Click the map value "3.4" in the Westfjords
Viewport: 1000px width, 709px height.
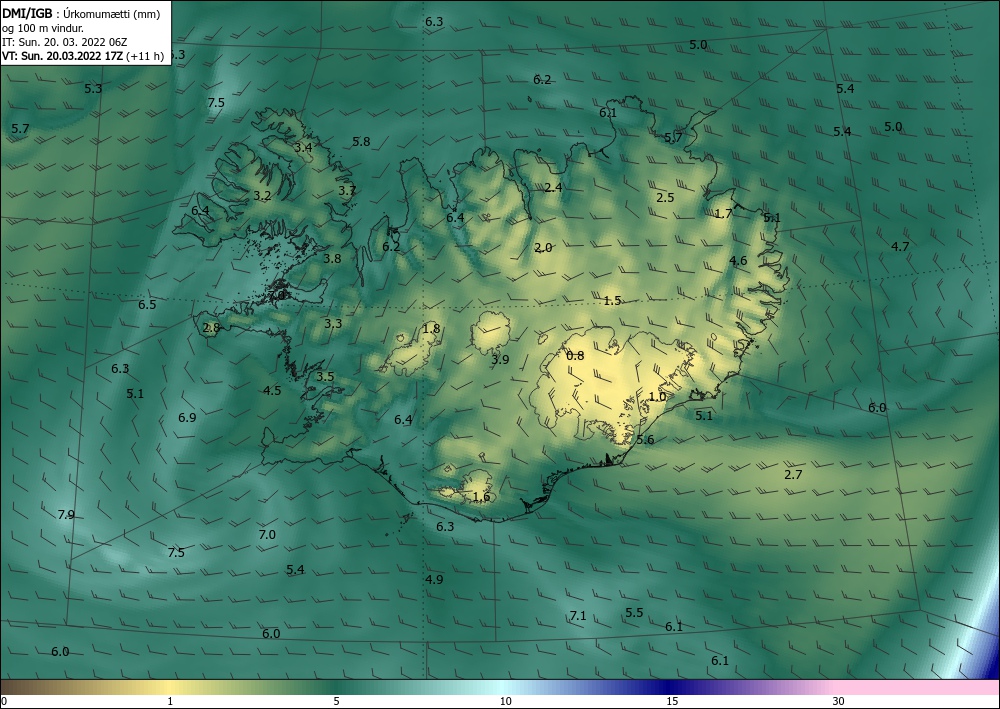(x=303, y=147)
